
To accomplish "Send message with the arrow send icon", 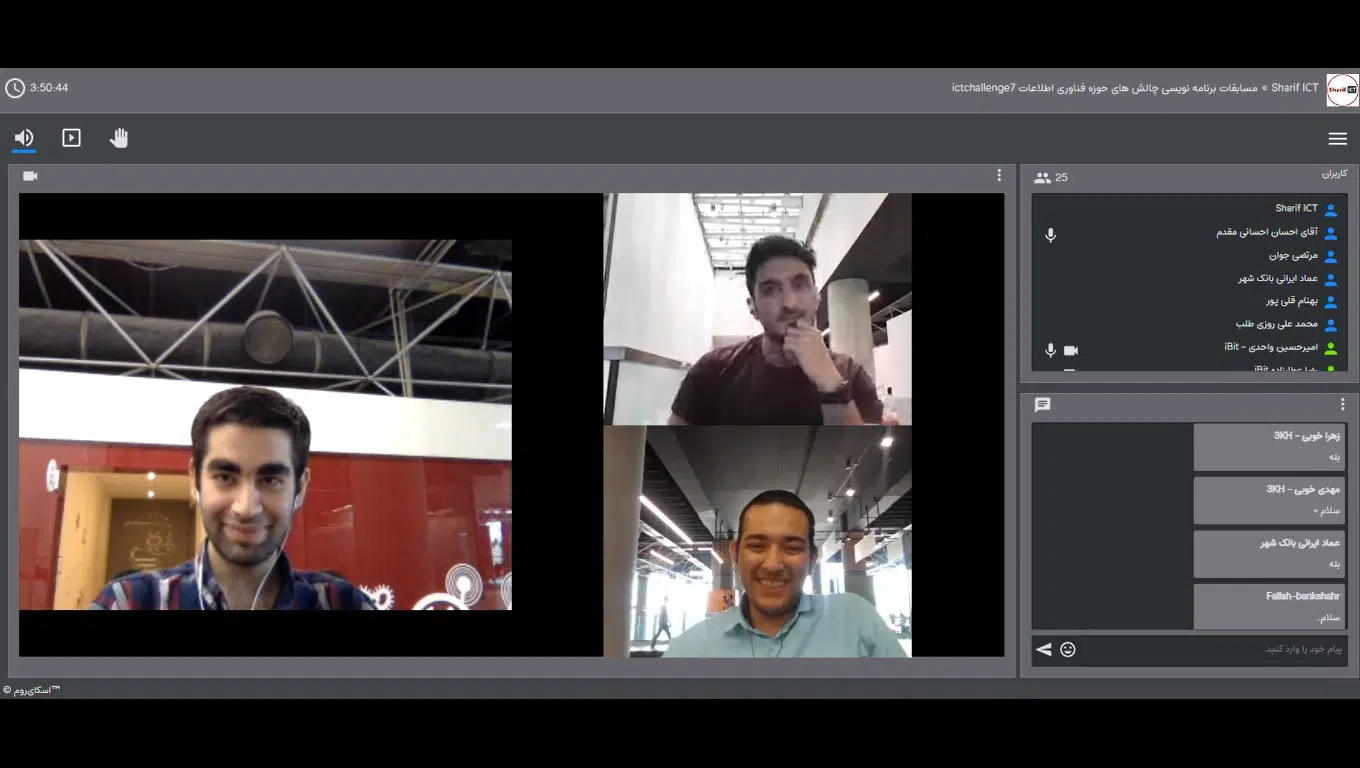I will 1043,650.
